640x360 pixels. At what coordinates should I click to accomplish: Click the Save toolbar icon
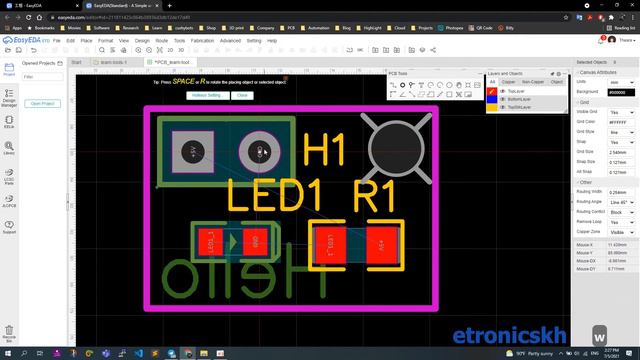tap(19, 50)
